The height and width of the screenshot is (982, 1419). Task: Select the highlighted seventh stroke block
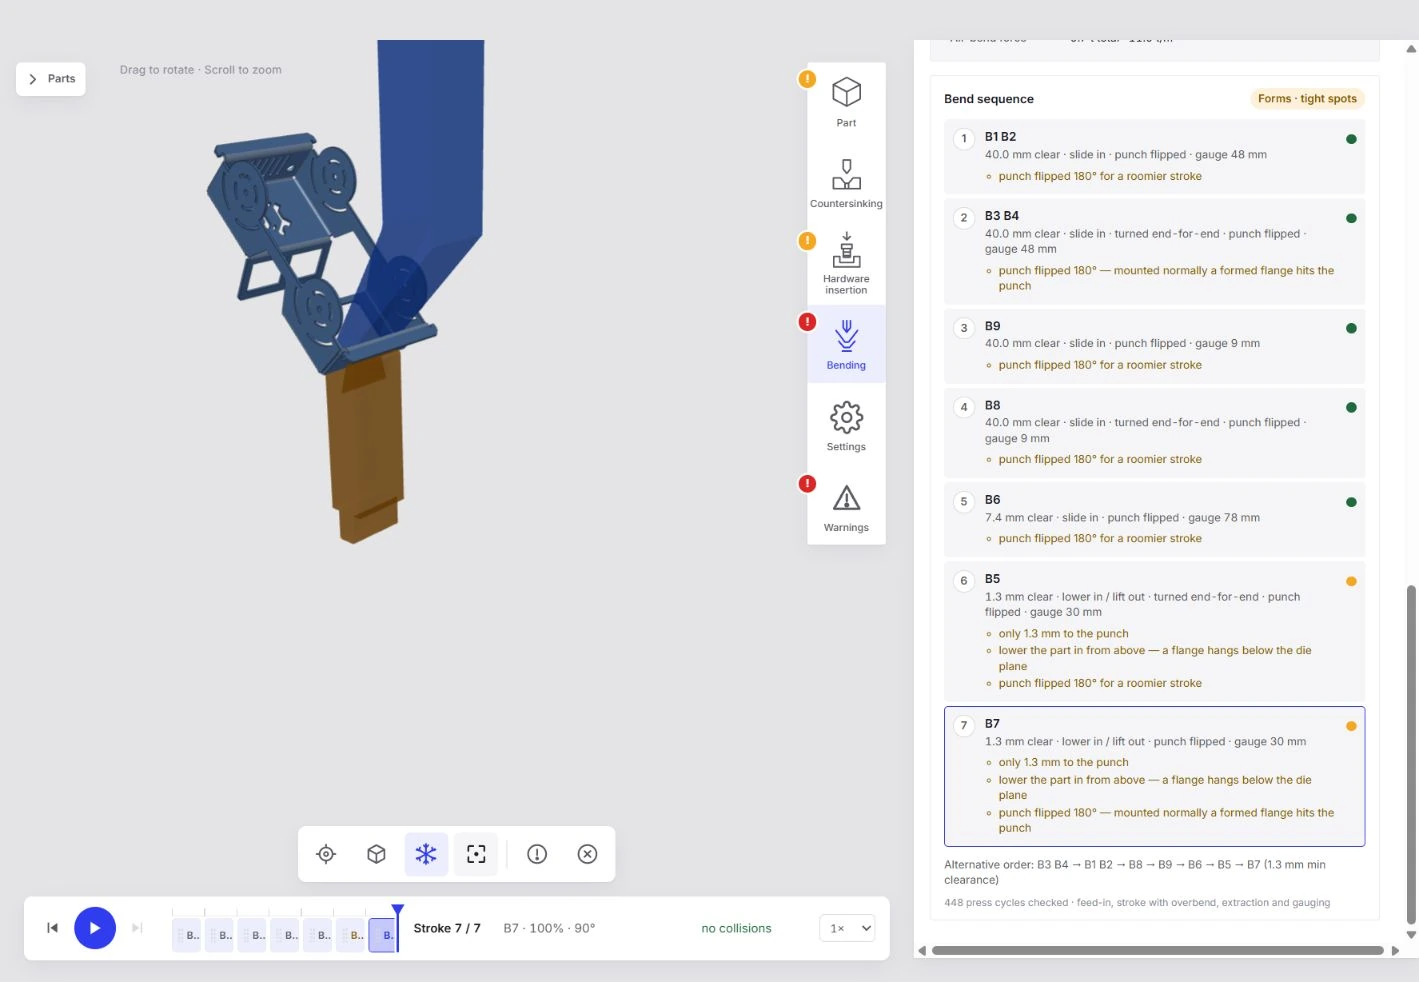(x=383, y=935)
